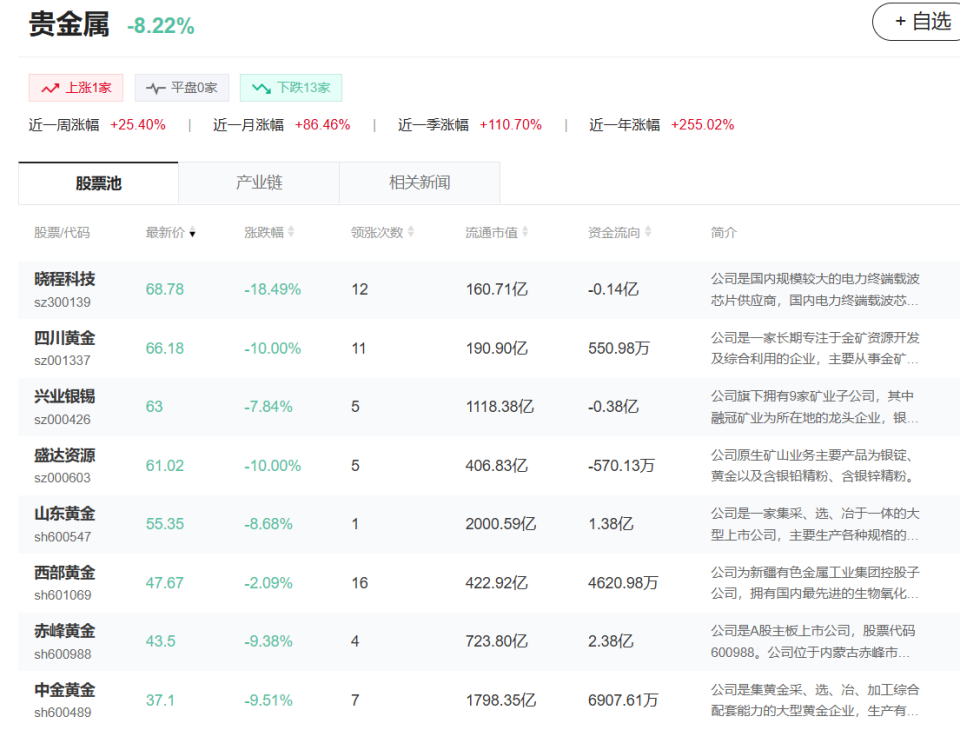
Task: Click the 上涨1家 rising trend icon
Action: coord(50,88)
